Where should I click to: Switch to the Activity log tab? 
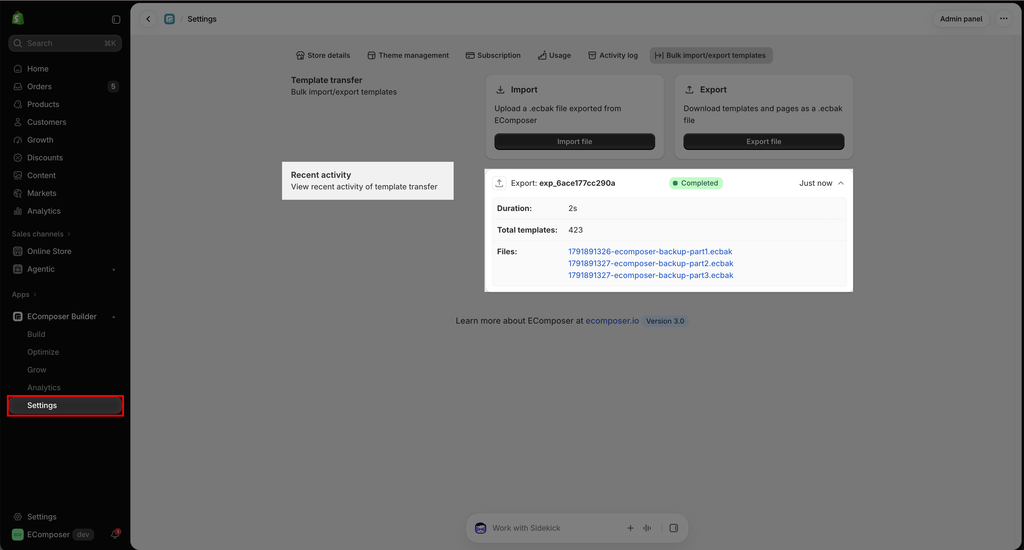[x=613, y=56]
